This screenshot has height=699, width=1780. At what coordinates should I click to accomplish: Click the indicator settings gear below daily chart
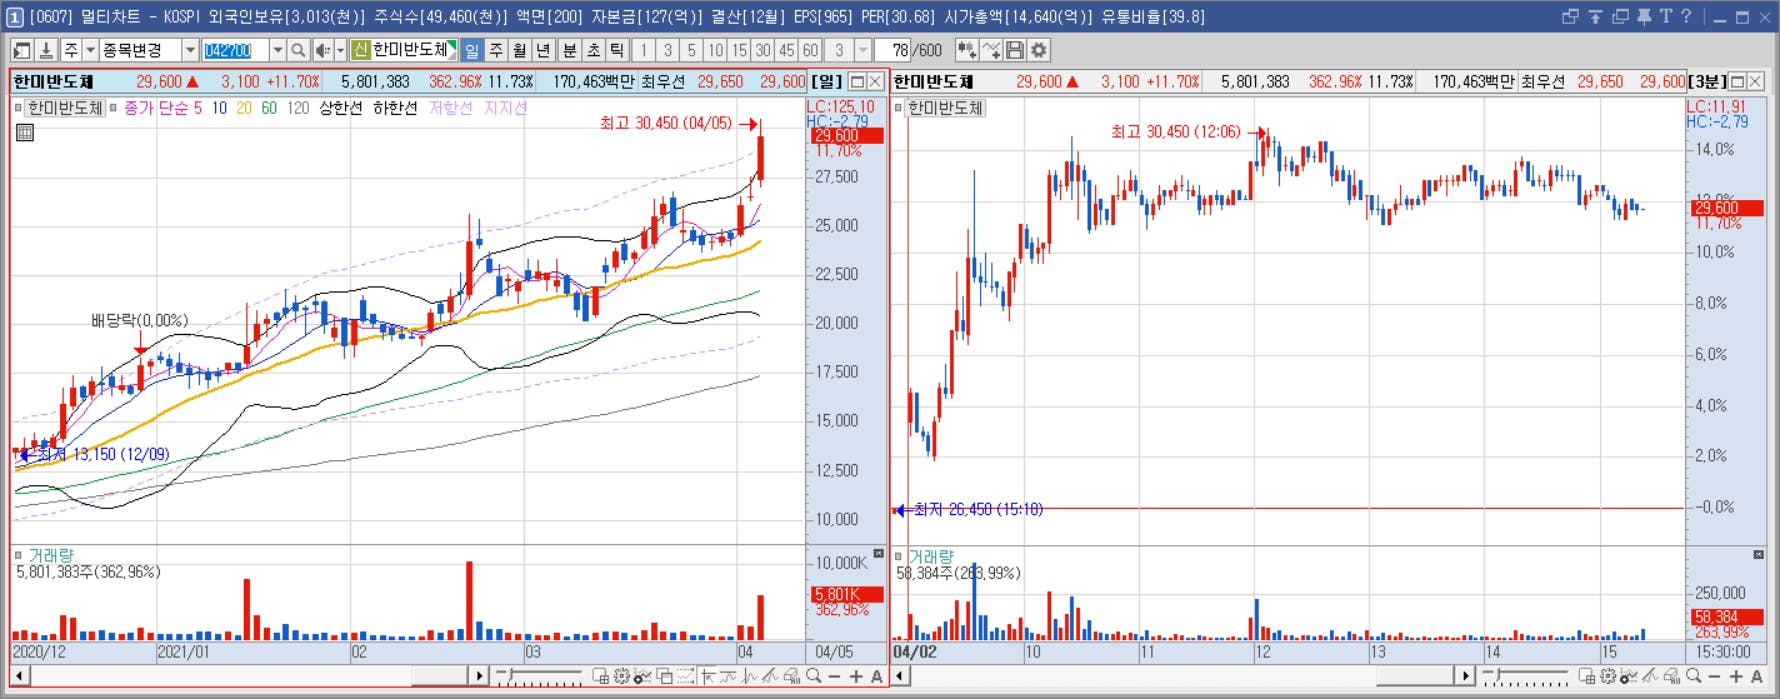(621, 677)
